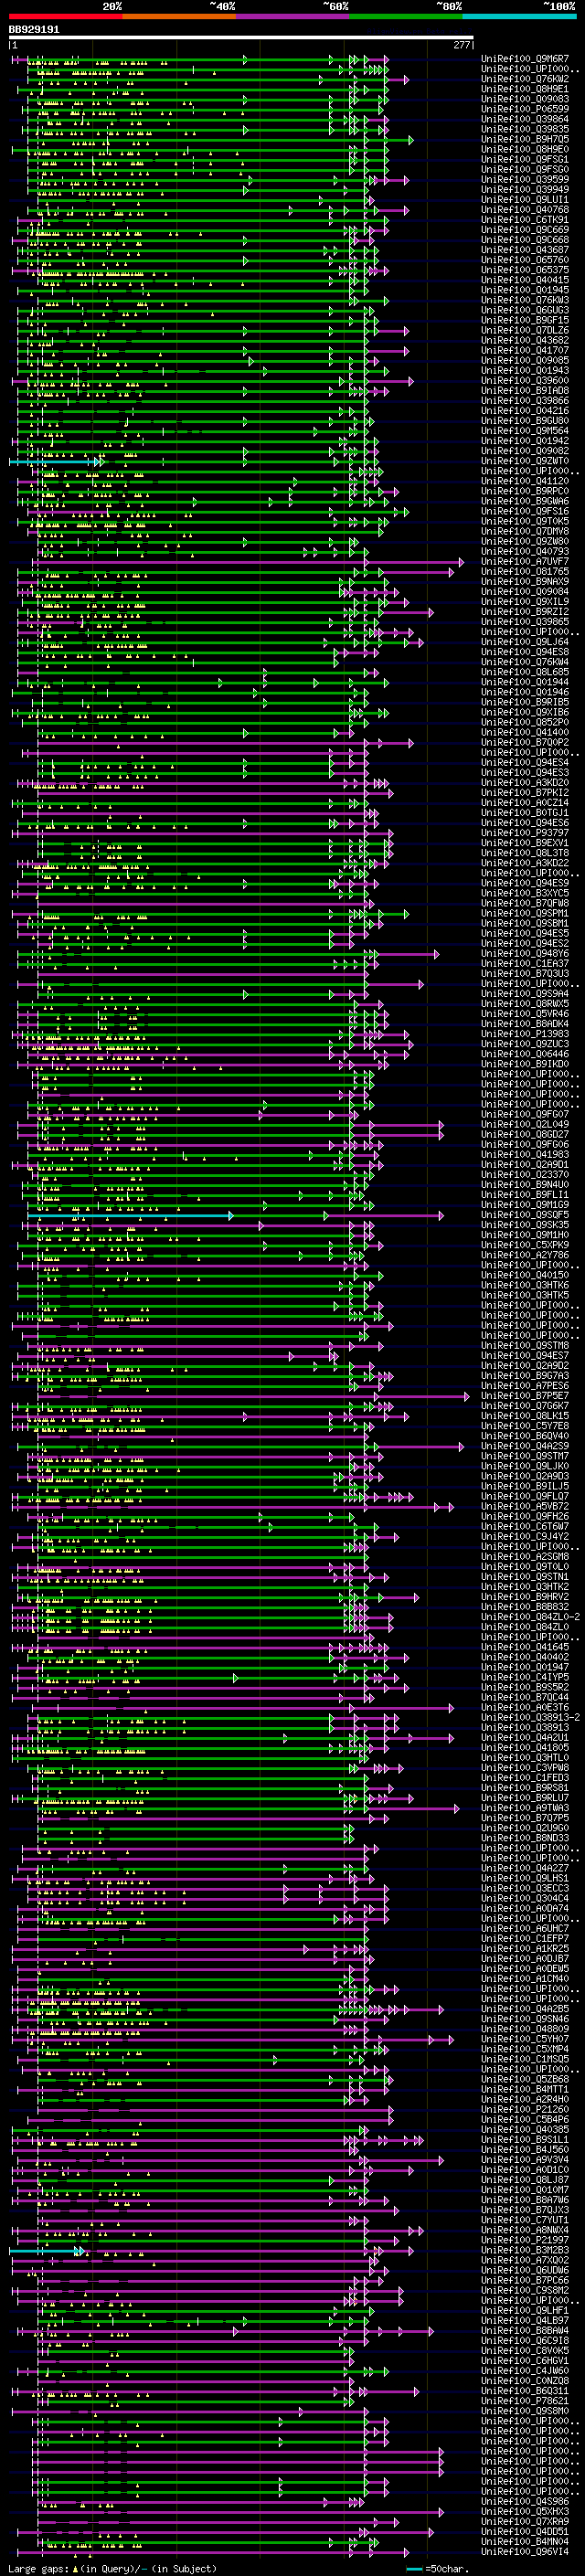585x2576 pixels.
Task: Click the red 20% identity color segment
Action: (66, 16)
